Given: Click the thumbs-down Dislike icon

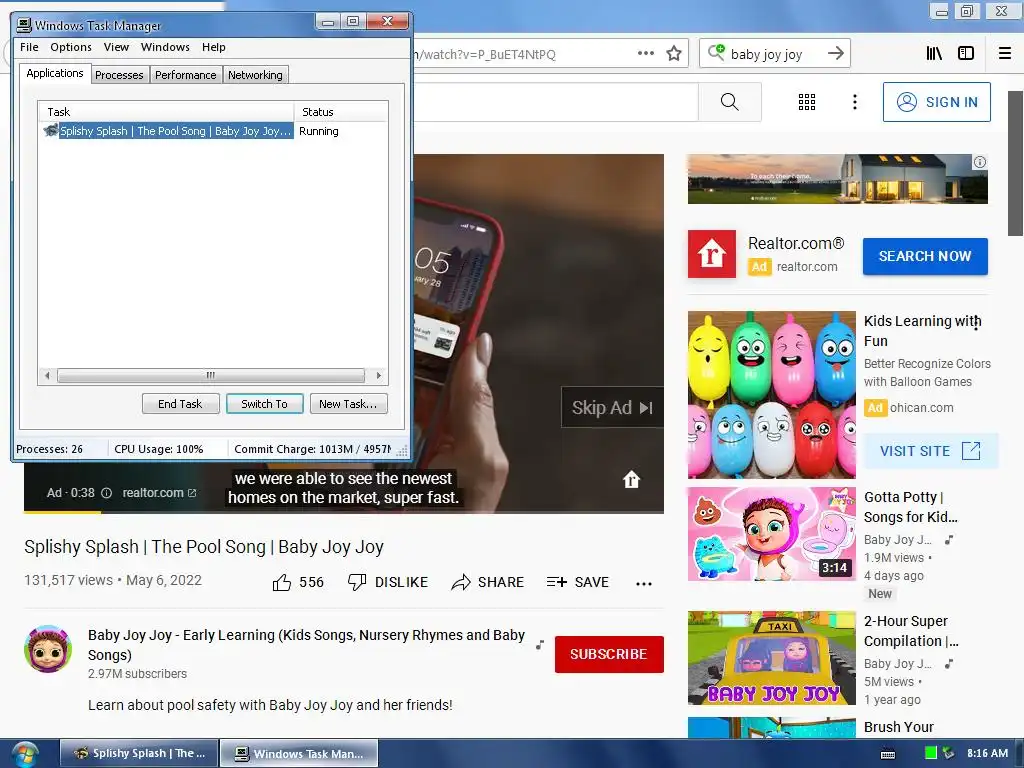Looking at the screenshot, I should (357, 582).
